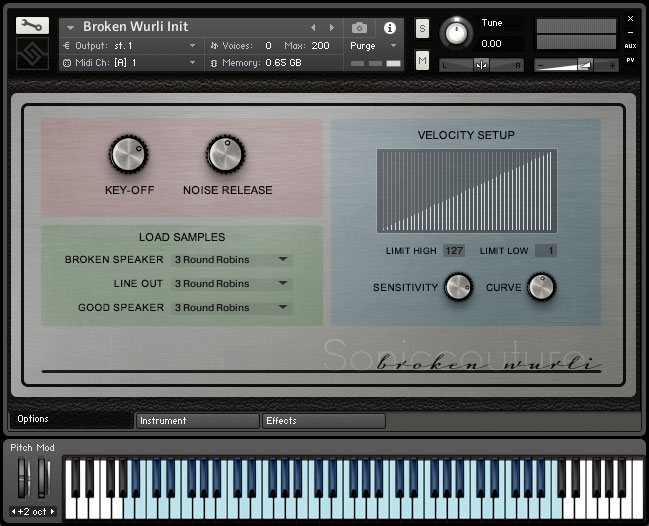Minimize instrument header with dash button
This screenshot has height=526, width=649.
point(630,32)
